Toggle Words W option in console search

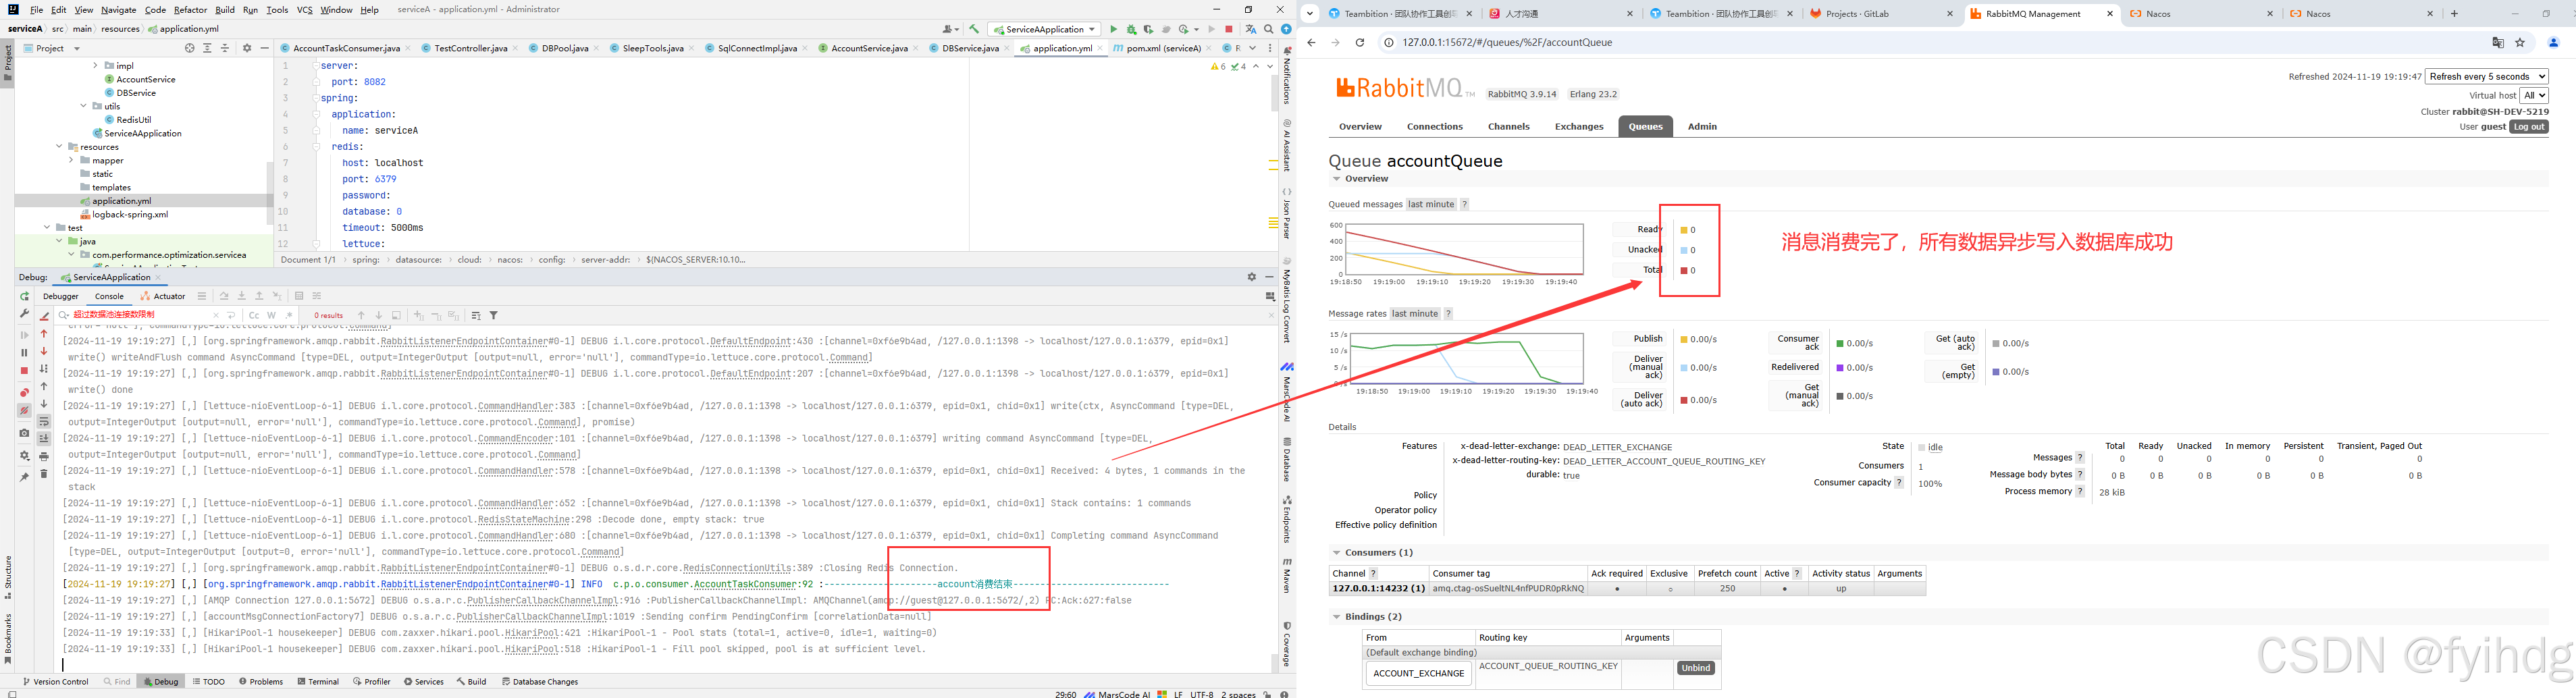click(271, 315)
